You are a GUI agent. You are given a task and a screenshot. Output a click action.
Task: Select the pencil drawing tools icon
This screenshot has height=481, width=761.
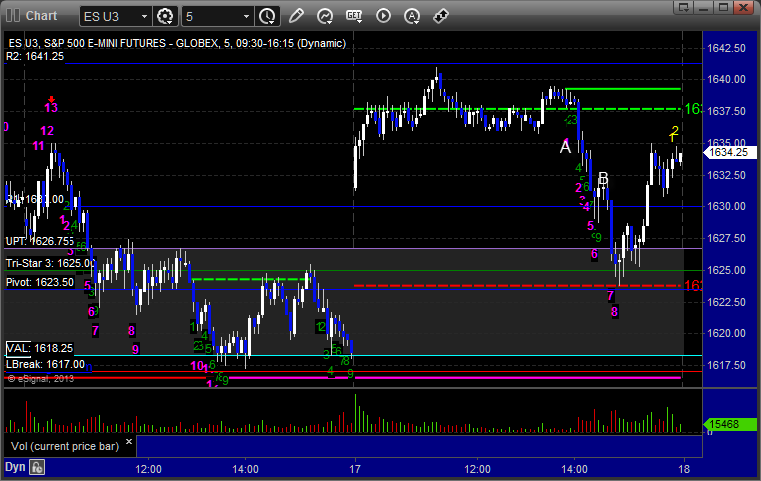click(296, 16)
